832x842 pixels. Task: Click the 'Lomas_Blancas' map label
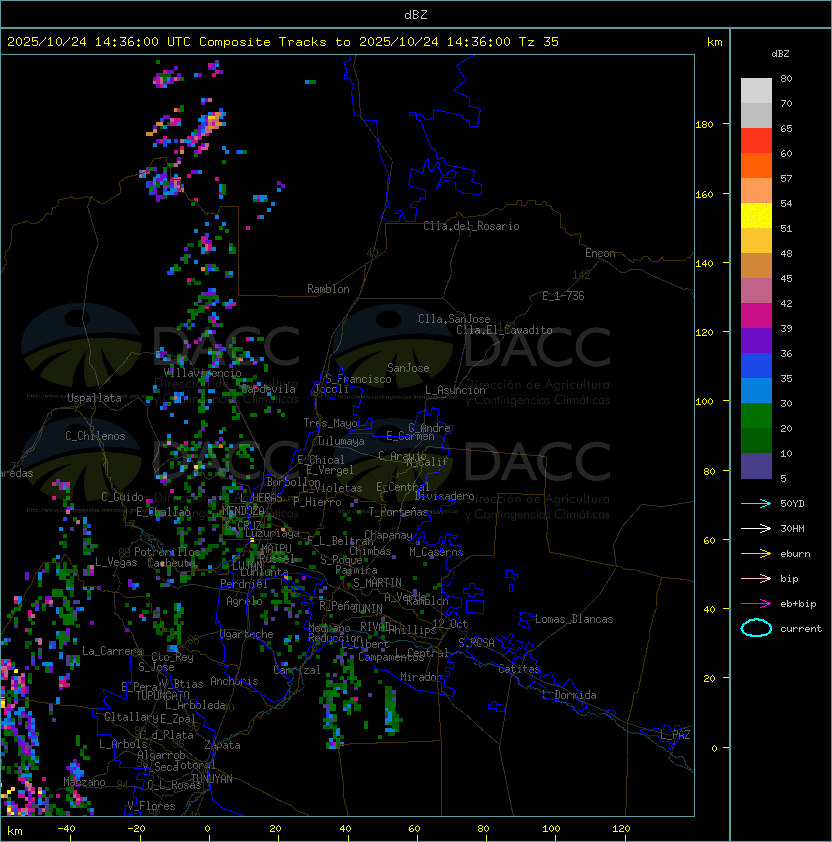pos(574,619)
